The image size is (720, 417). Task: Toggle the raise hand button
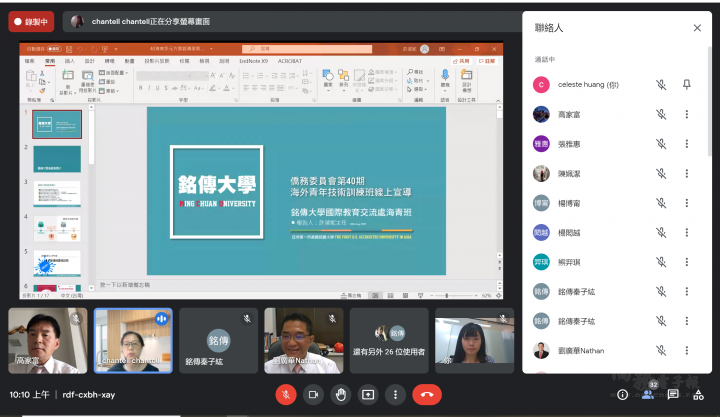click(341, 394)
